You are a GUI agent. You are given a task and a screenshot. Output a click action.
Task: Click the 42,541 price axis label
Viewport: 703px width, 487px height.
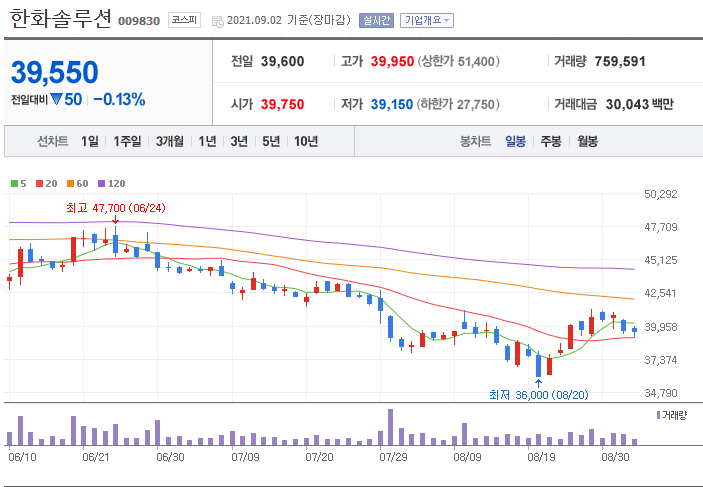click(661, 293)
